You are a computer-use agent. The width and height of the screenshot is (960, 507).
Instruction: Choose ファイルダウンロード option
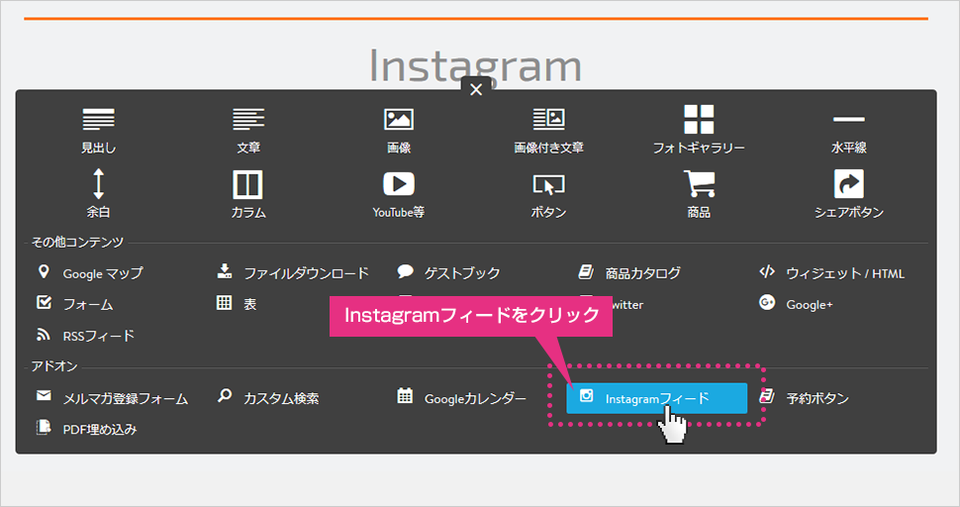pos(293,273)
